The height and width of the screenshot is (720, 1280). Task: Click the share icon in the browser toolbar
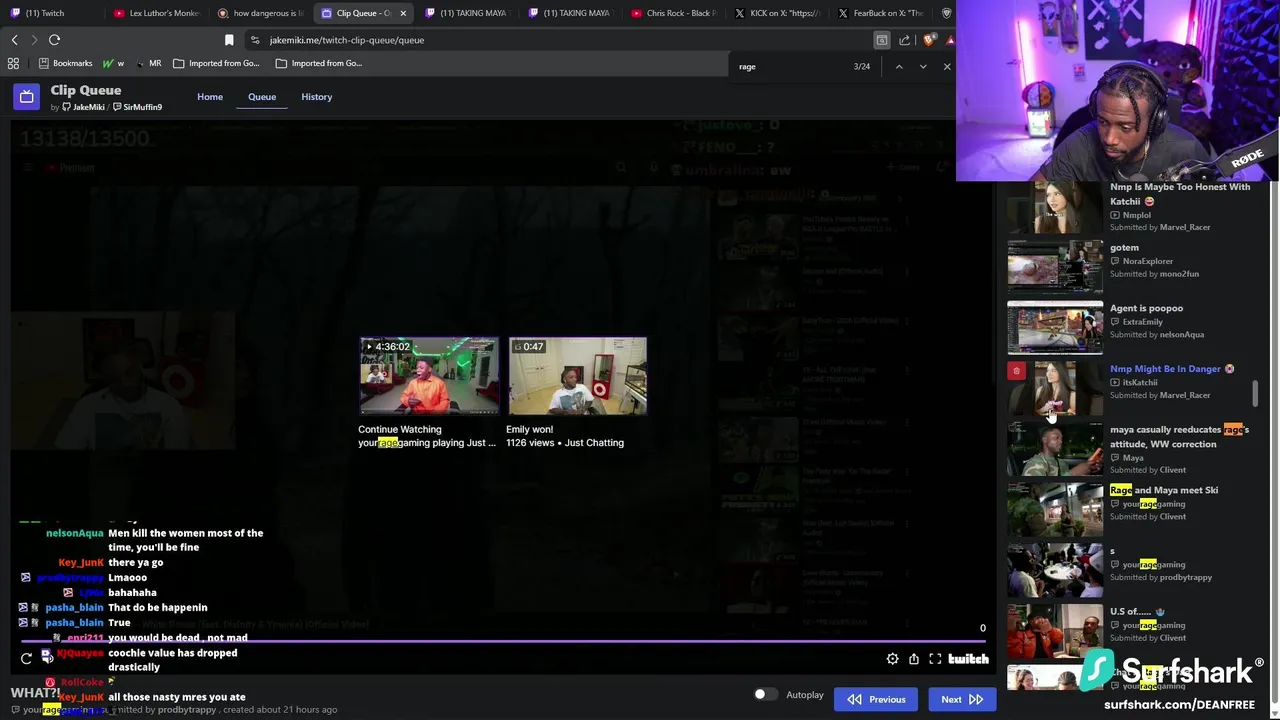click(x=905, y=40)
